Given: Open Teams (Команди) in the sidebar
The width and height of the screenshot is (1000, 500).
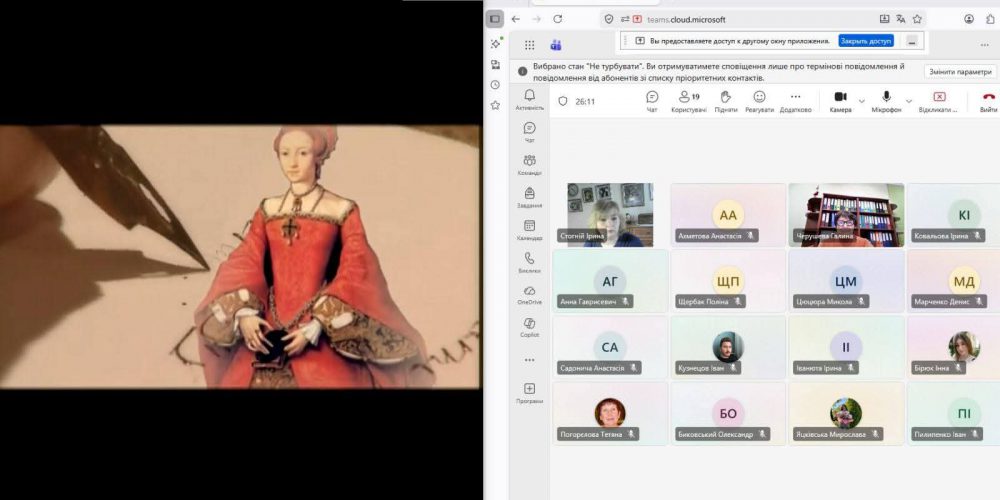Looking at the screenshot, I should pos(529,165).
